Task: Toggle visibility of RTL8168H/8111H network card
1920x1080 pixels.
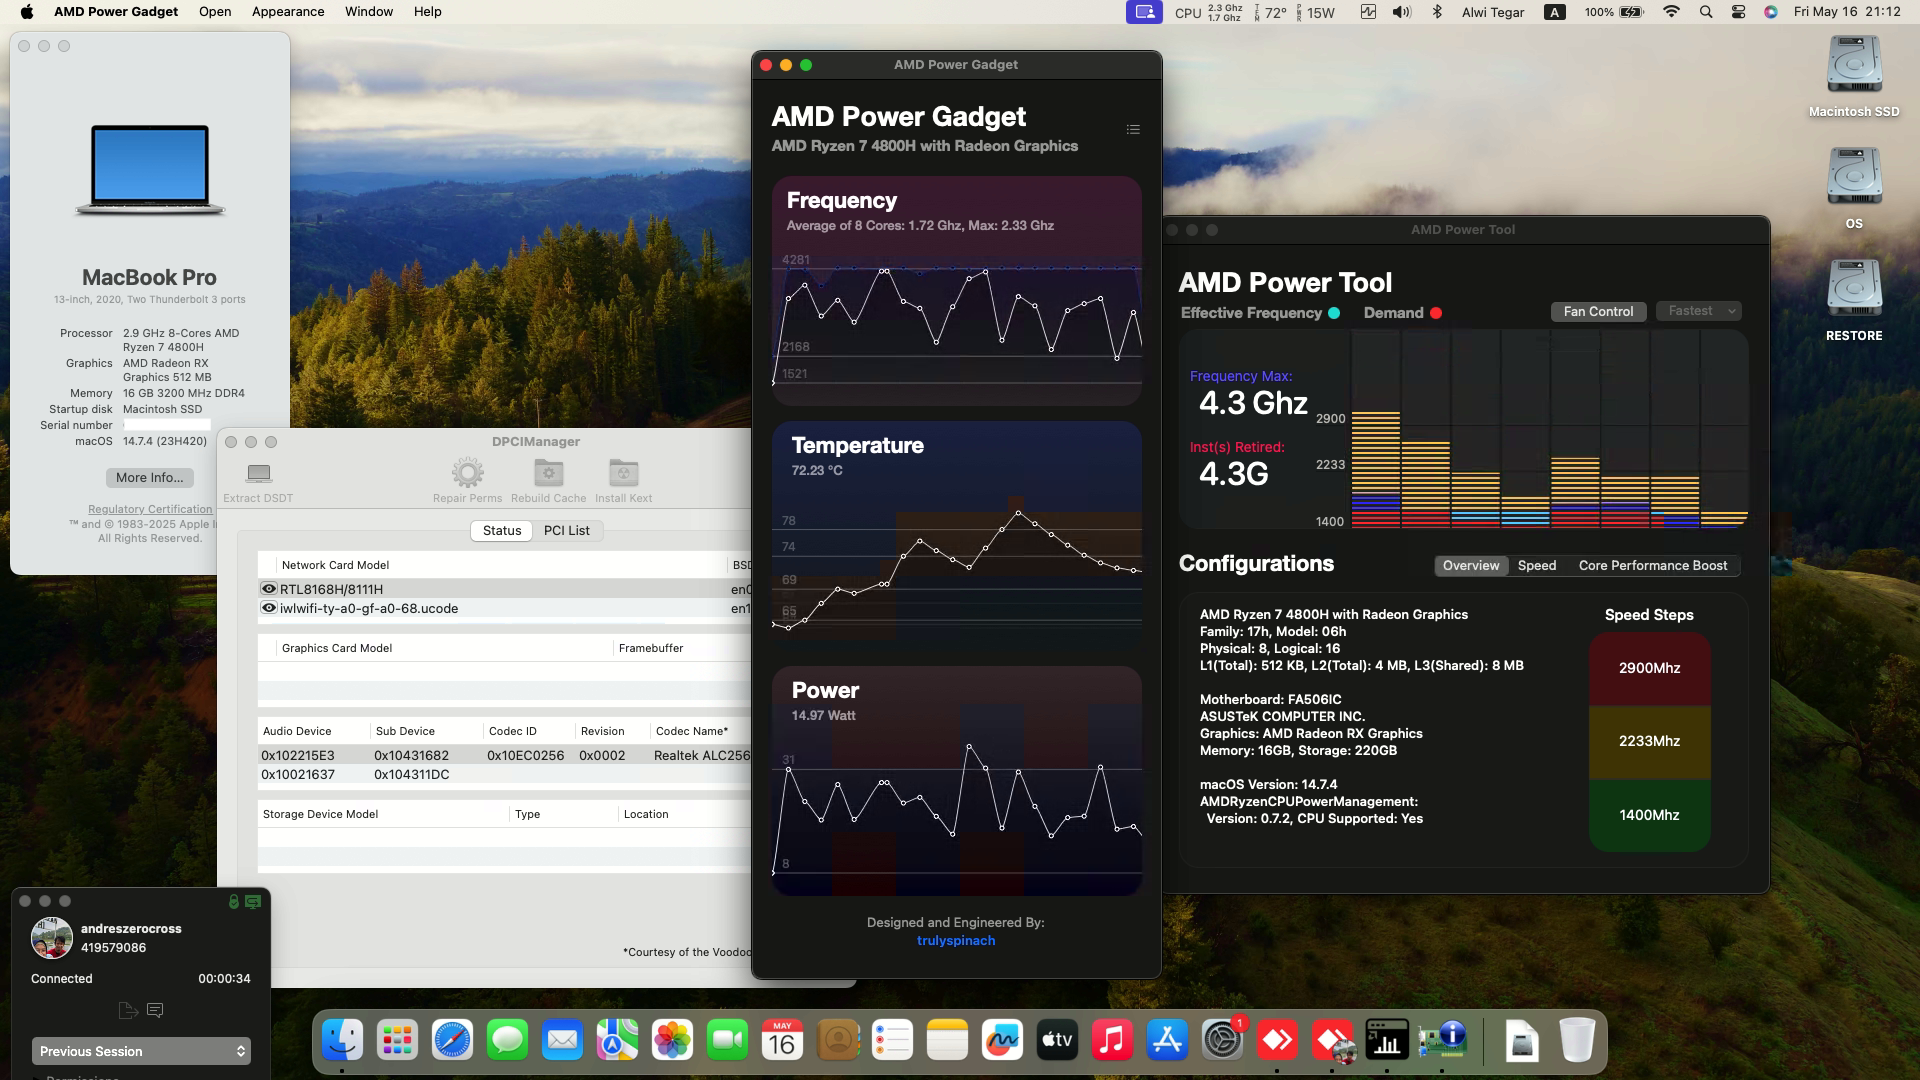Action: click(x=268, y=589)
